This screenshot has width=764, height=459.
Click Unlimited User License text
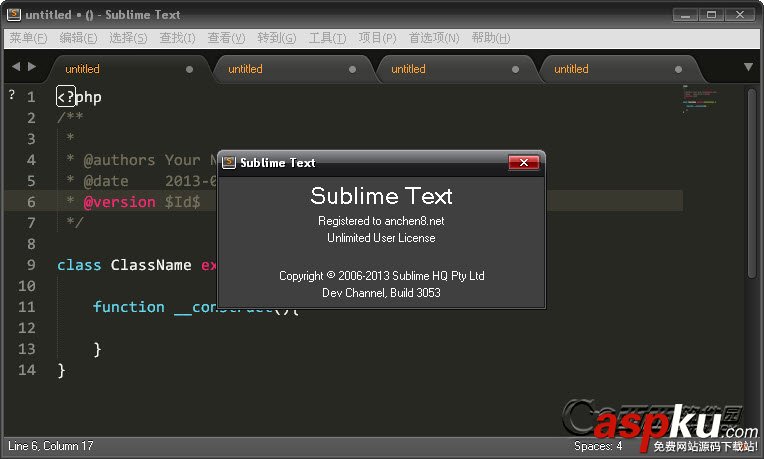click(x=381, y=238)
